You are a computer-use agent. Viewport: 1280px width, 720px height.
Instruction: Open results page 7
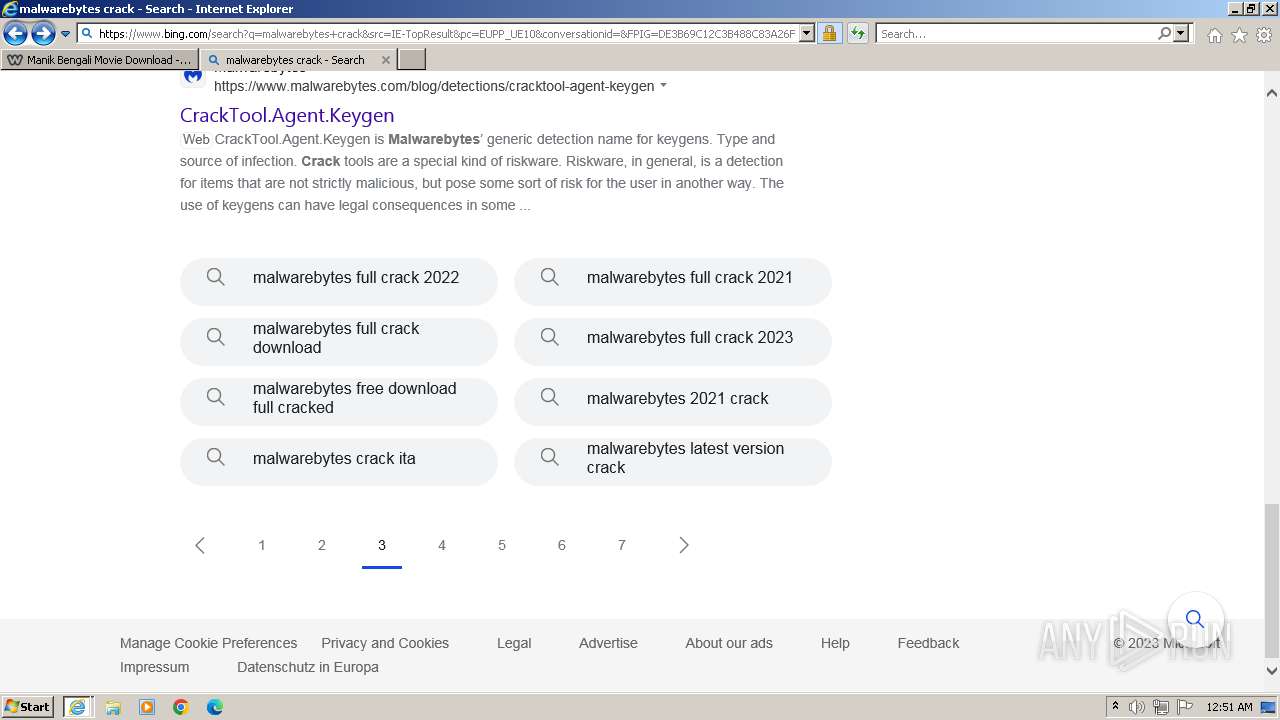622,545
